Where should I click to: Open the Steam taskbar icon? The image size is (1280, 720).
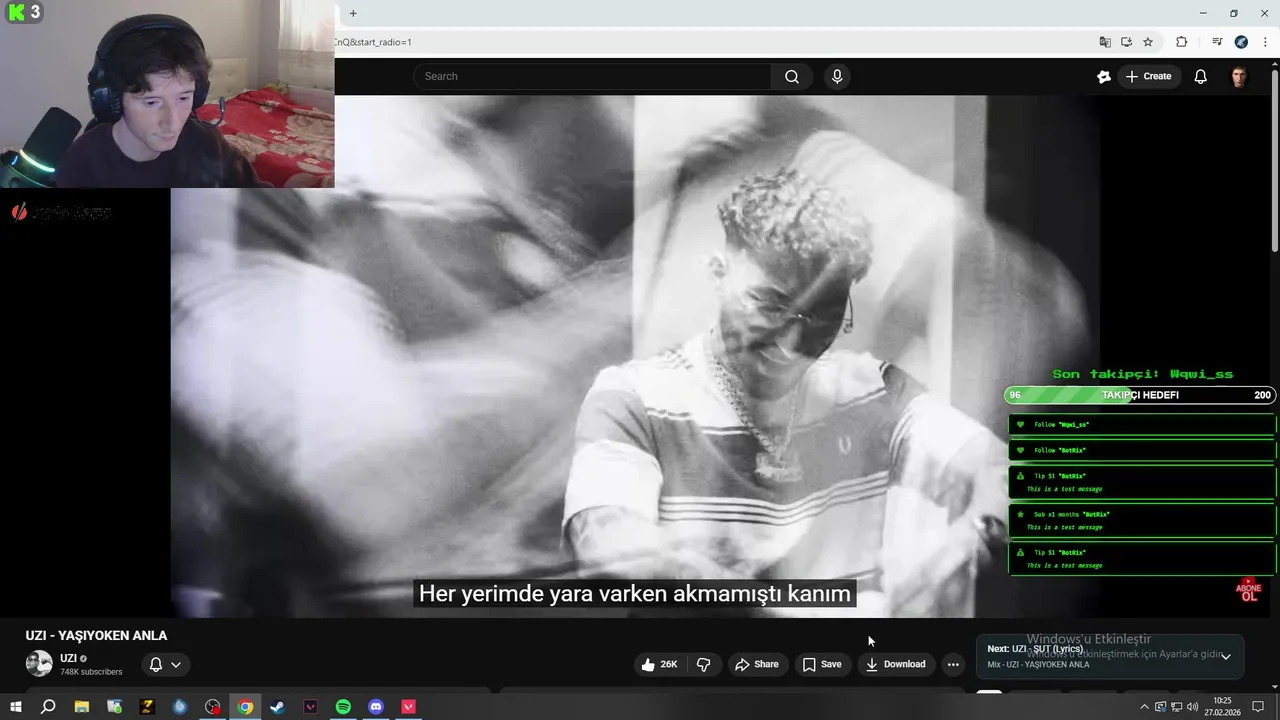coord(278,707)
